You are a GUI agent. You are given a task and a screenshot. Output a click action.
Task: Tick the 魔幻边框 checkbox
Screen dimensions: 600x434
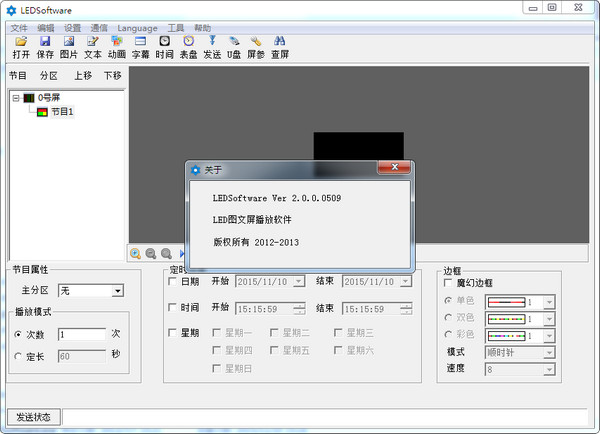click(448, 283)
